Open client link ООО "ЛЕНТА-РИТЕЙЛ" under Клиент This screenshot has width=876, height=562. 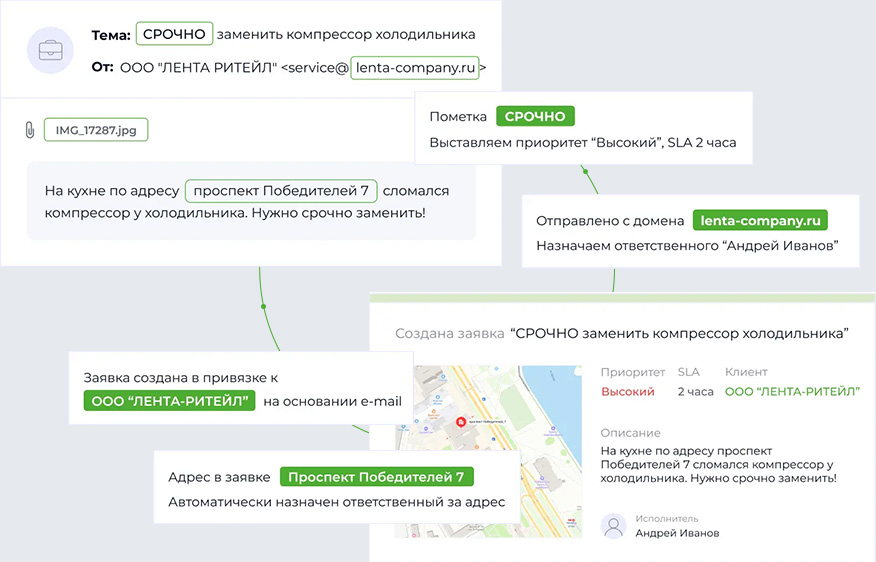click(792, 392)
